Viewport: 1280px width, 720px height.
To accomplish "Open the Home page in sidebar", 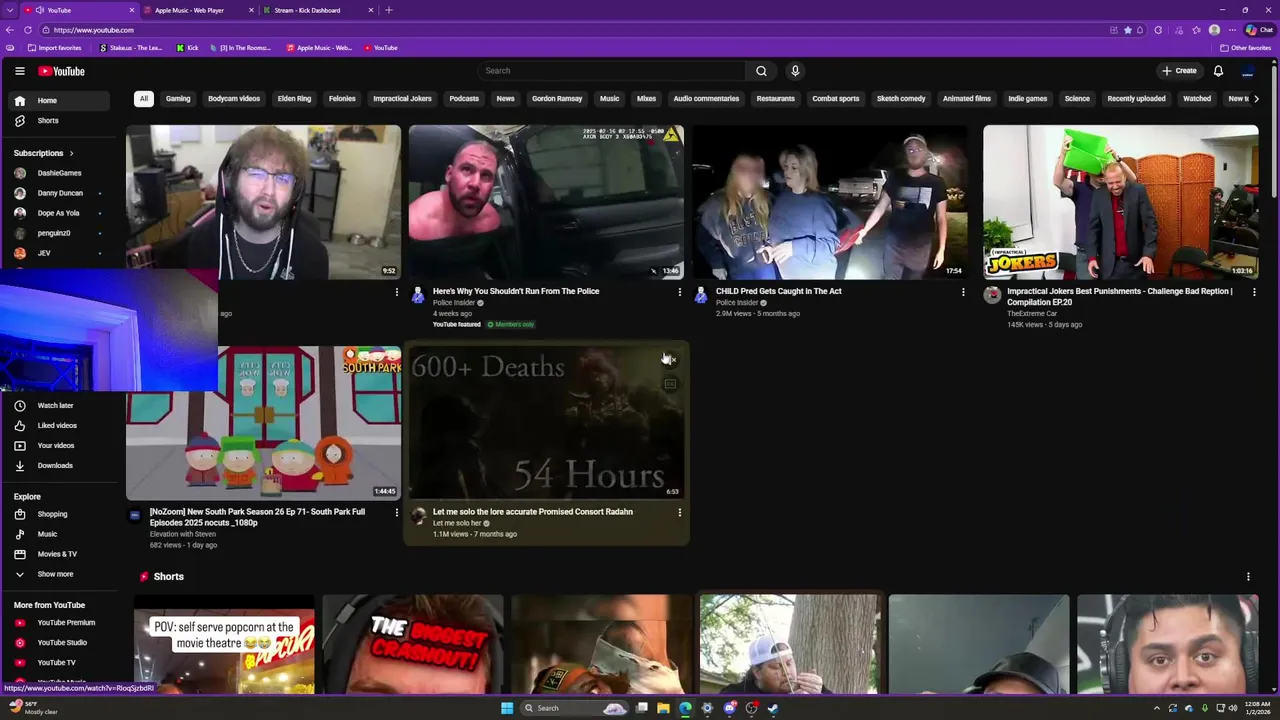I will (x=60, y=100).
